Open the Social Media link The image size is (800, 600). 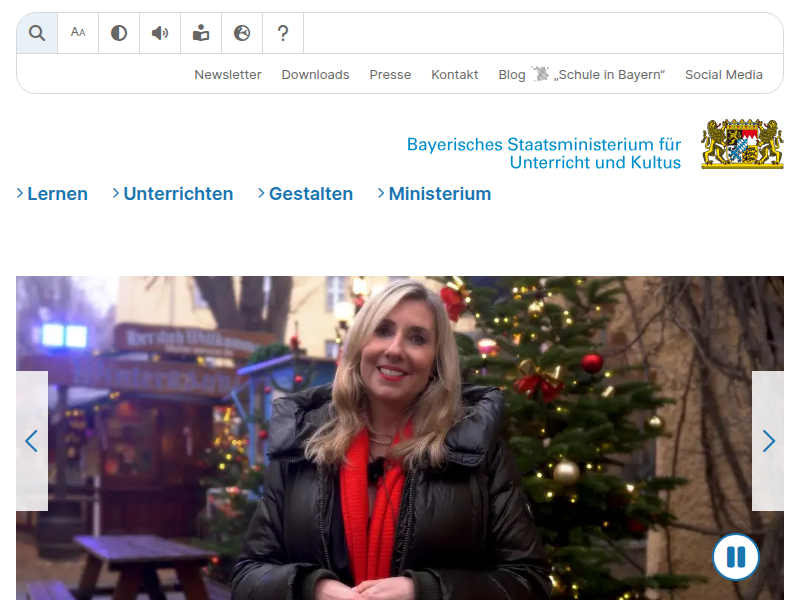tap(724, 75)
